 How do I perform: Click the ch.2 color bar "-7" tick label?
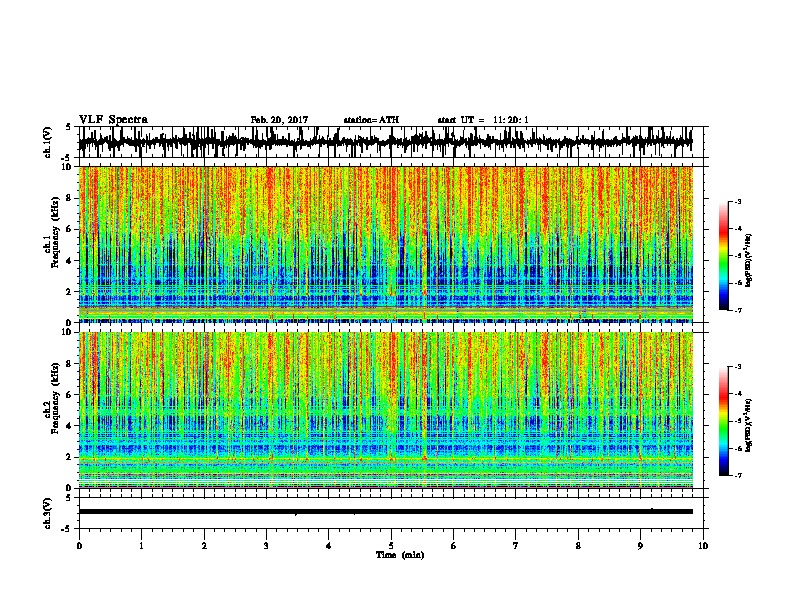pos(738,476)
